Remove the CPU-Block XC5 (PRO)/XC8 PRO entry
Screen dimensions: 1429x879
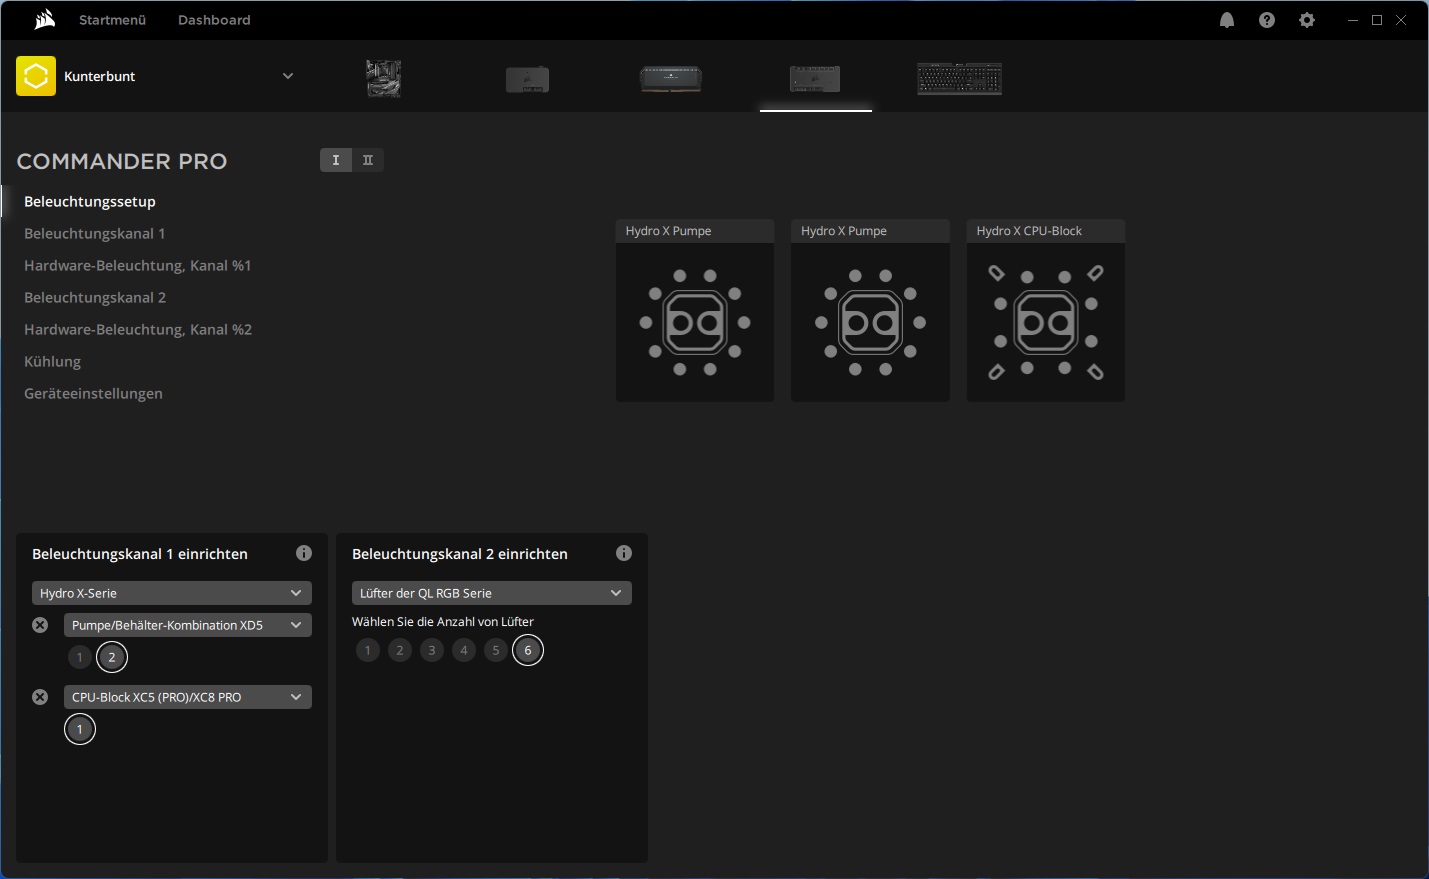[40, 697]
